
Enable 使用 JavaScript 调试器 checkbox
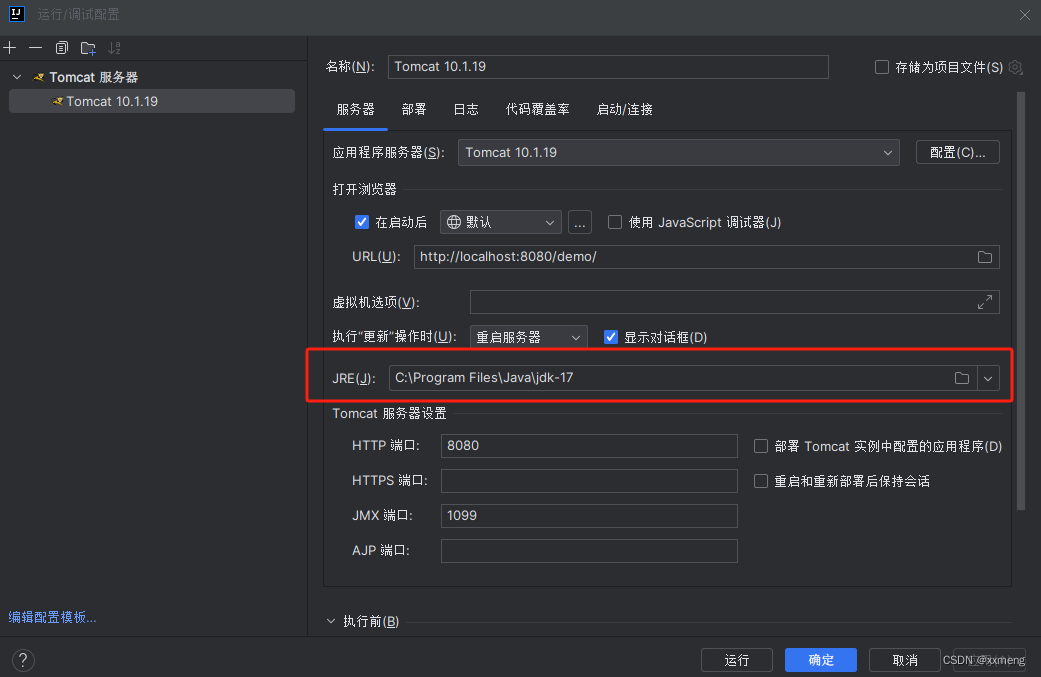[x=615, y=222]
